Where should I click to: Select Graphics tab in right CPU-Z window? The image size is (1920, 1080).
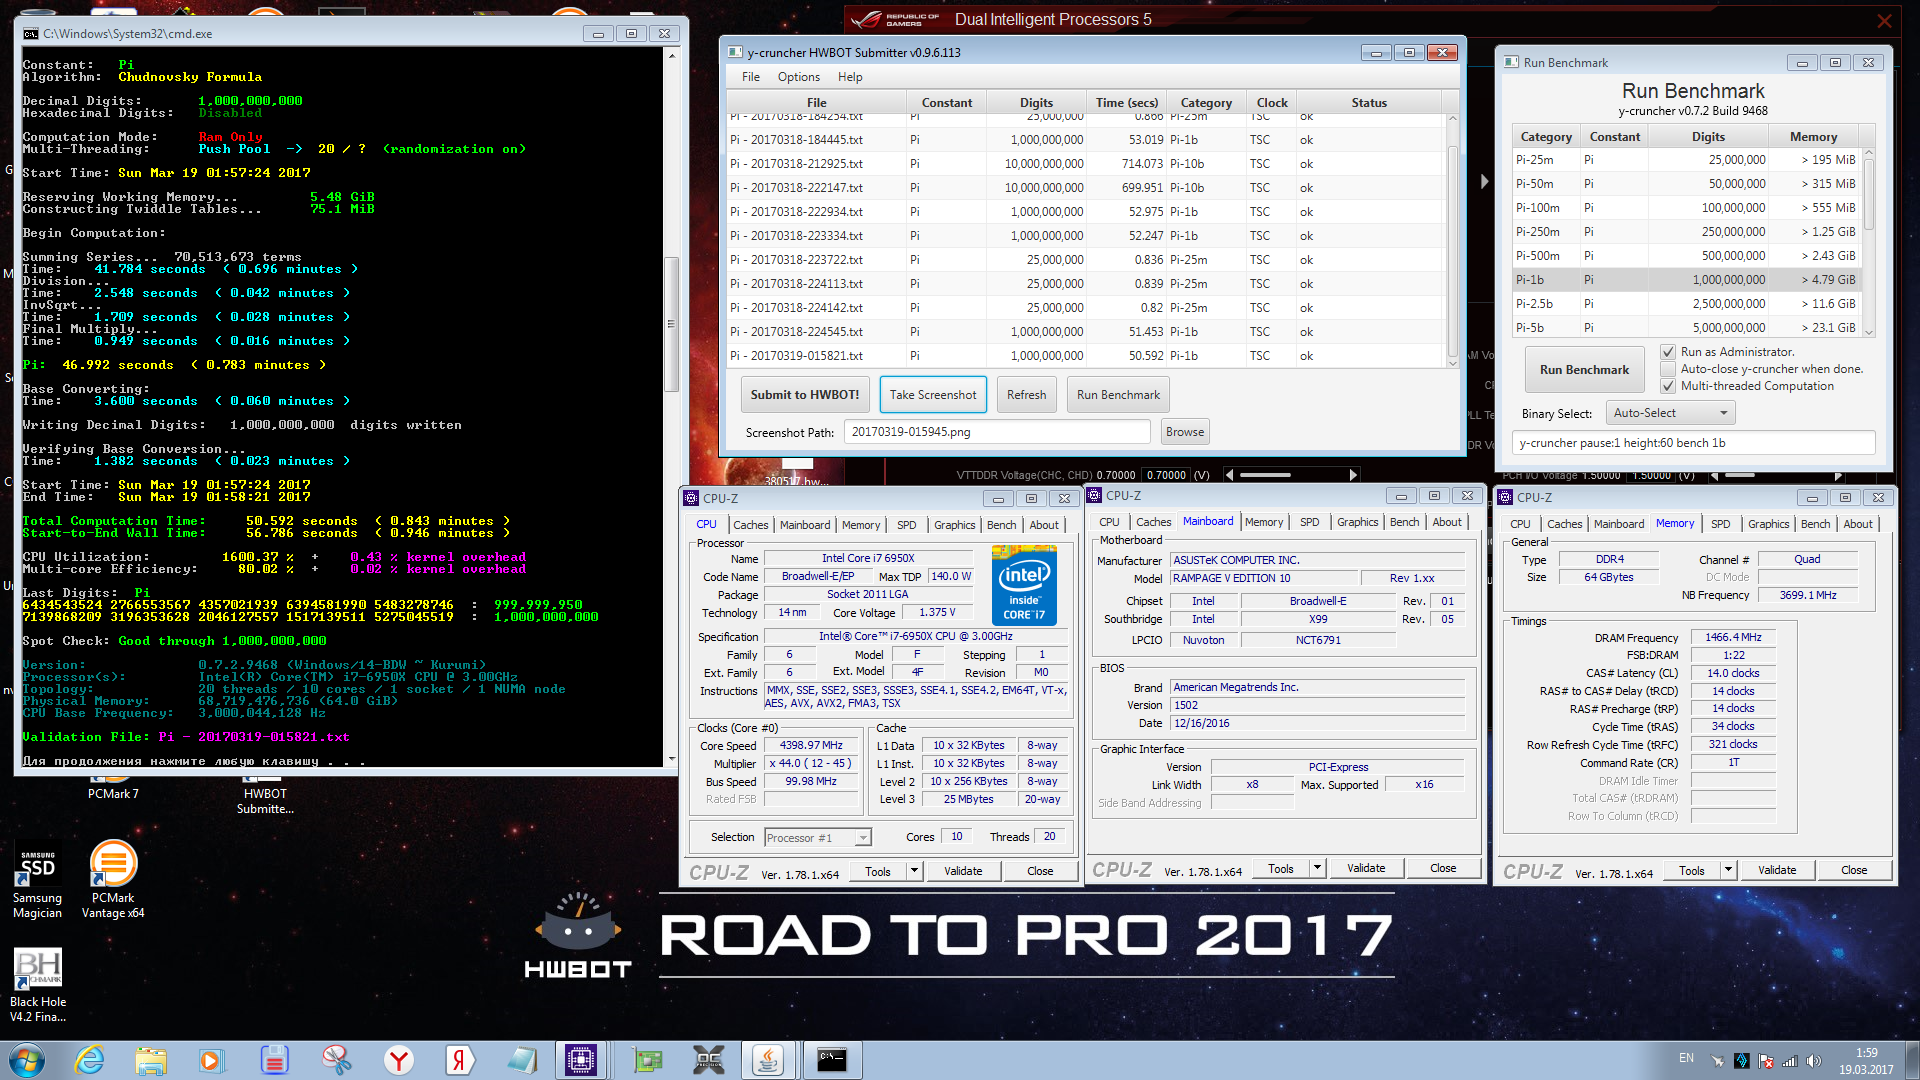pos(1768,524)
